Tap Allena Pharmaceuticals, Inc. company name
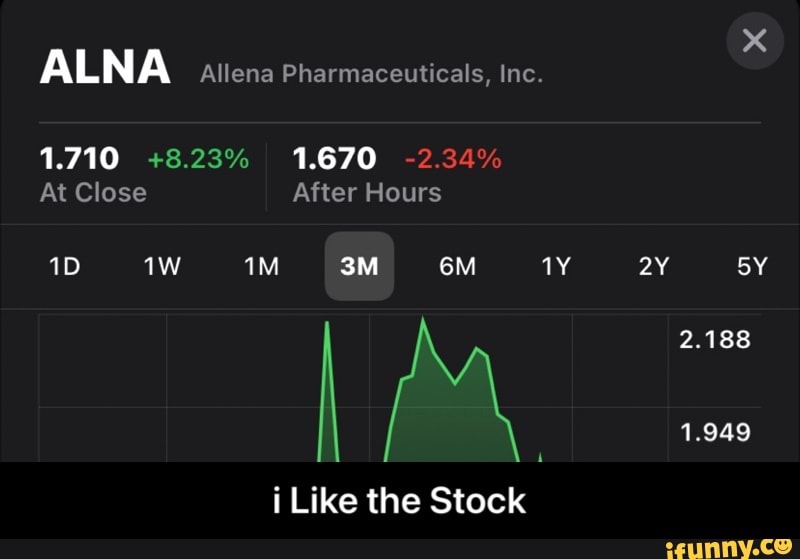 (371, 75)
